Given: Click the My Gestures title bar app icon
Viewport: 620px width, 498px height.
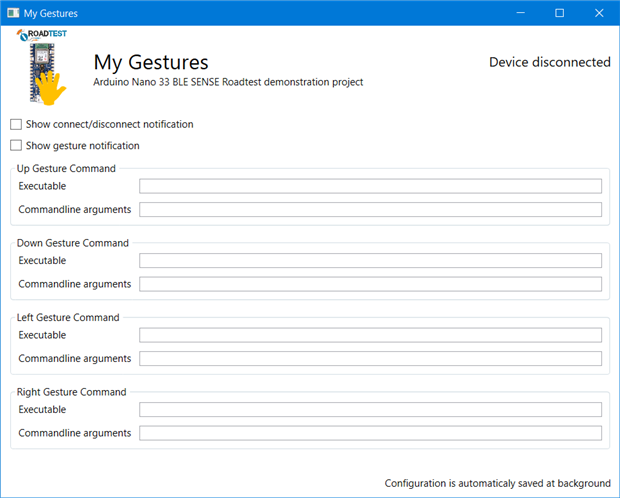Looking at the screenshot, I should 12,13.
